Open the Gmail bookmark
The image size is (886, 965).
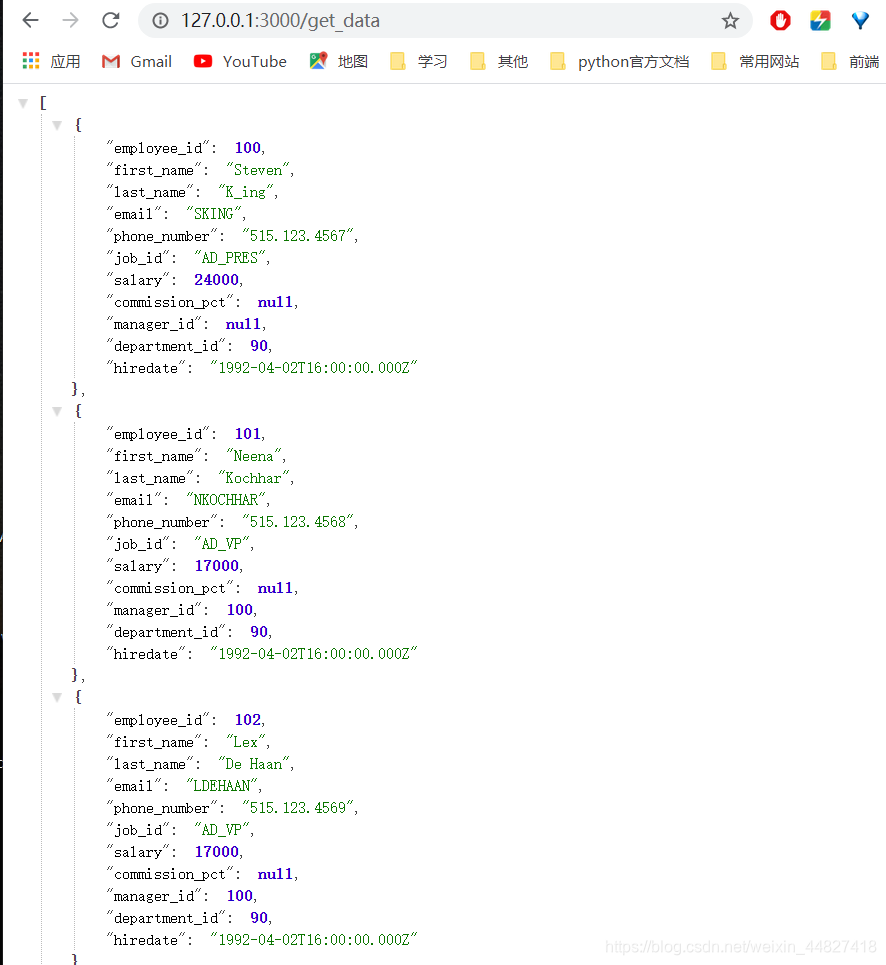click(137, 62)
